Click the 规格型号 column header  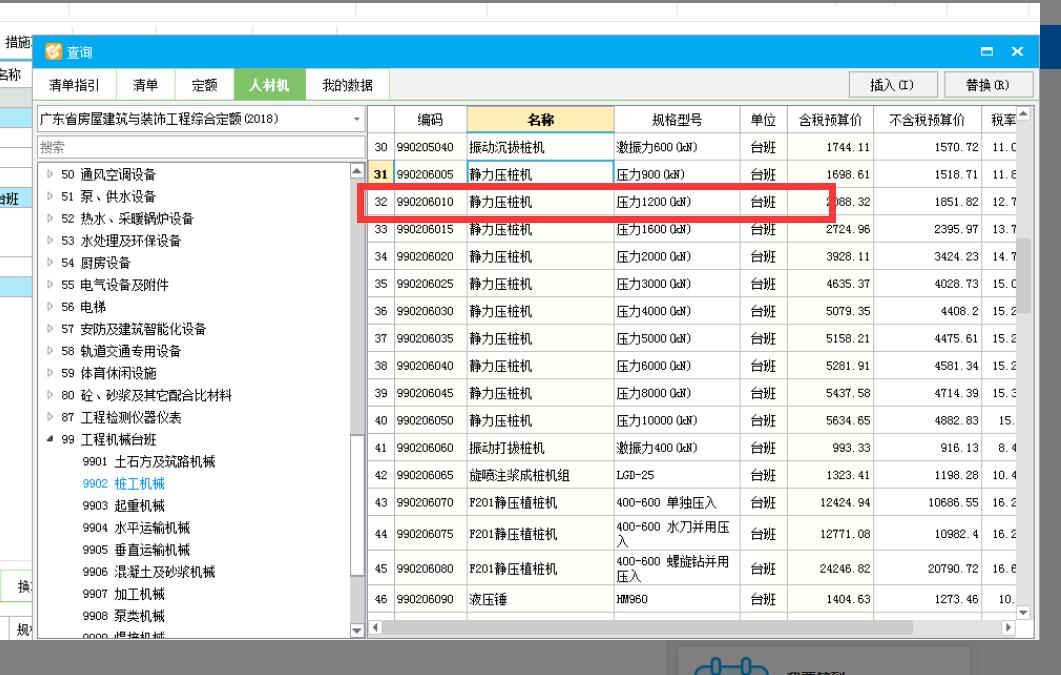click(677, 120)
